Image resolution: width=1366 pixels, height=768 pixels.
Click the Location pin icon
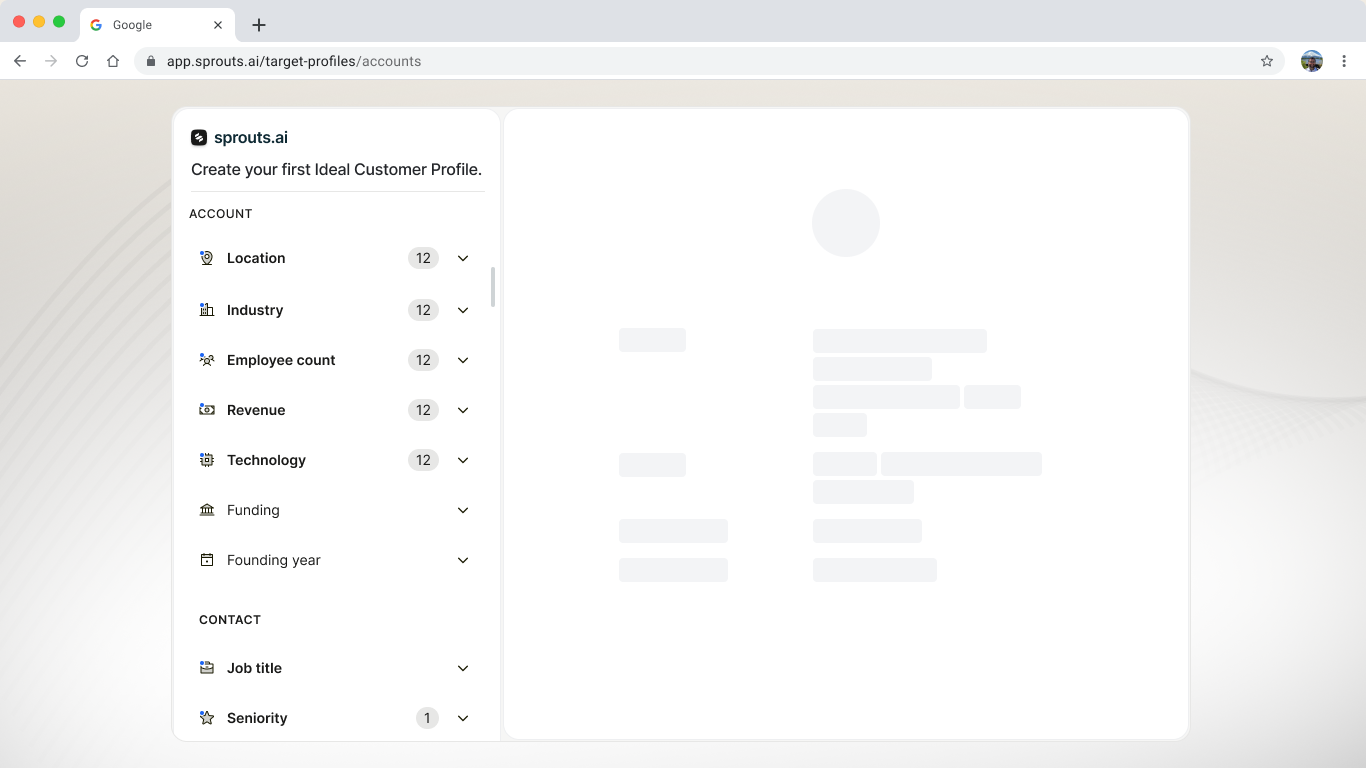pos(207,258)
